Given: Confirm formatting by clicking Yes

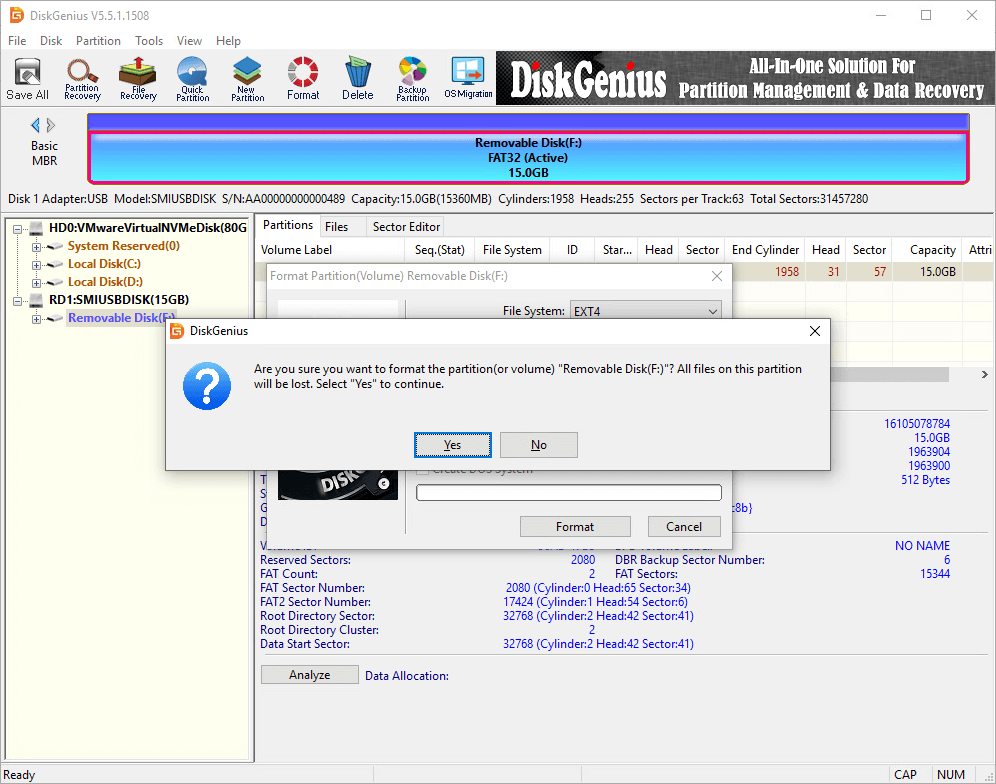Looking at the screenshot, I should click(x=452, y=445).
